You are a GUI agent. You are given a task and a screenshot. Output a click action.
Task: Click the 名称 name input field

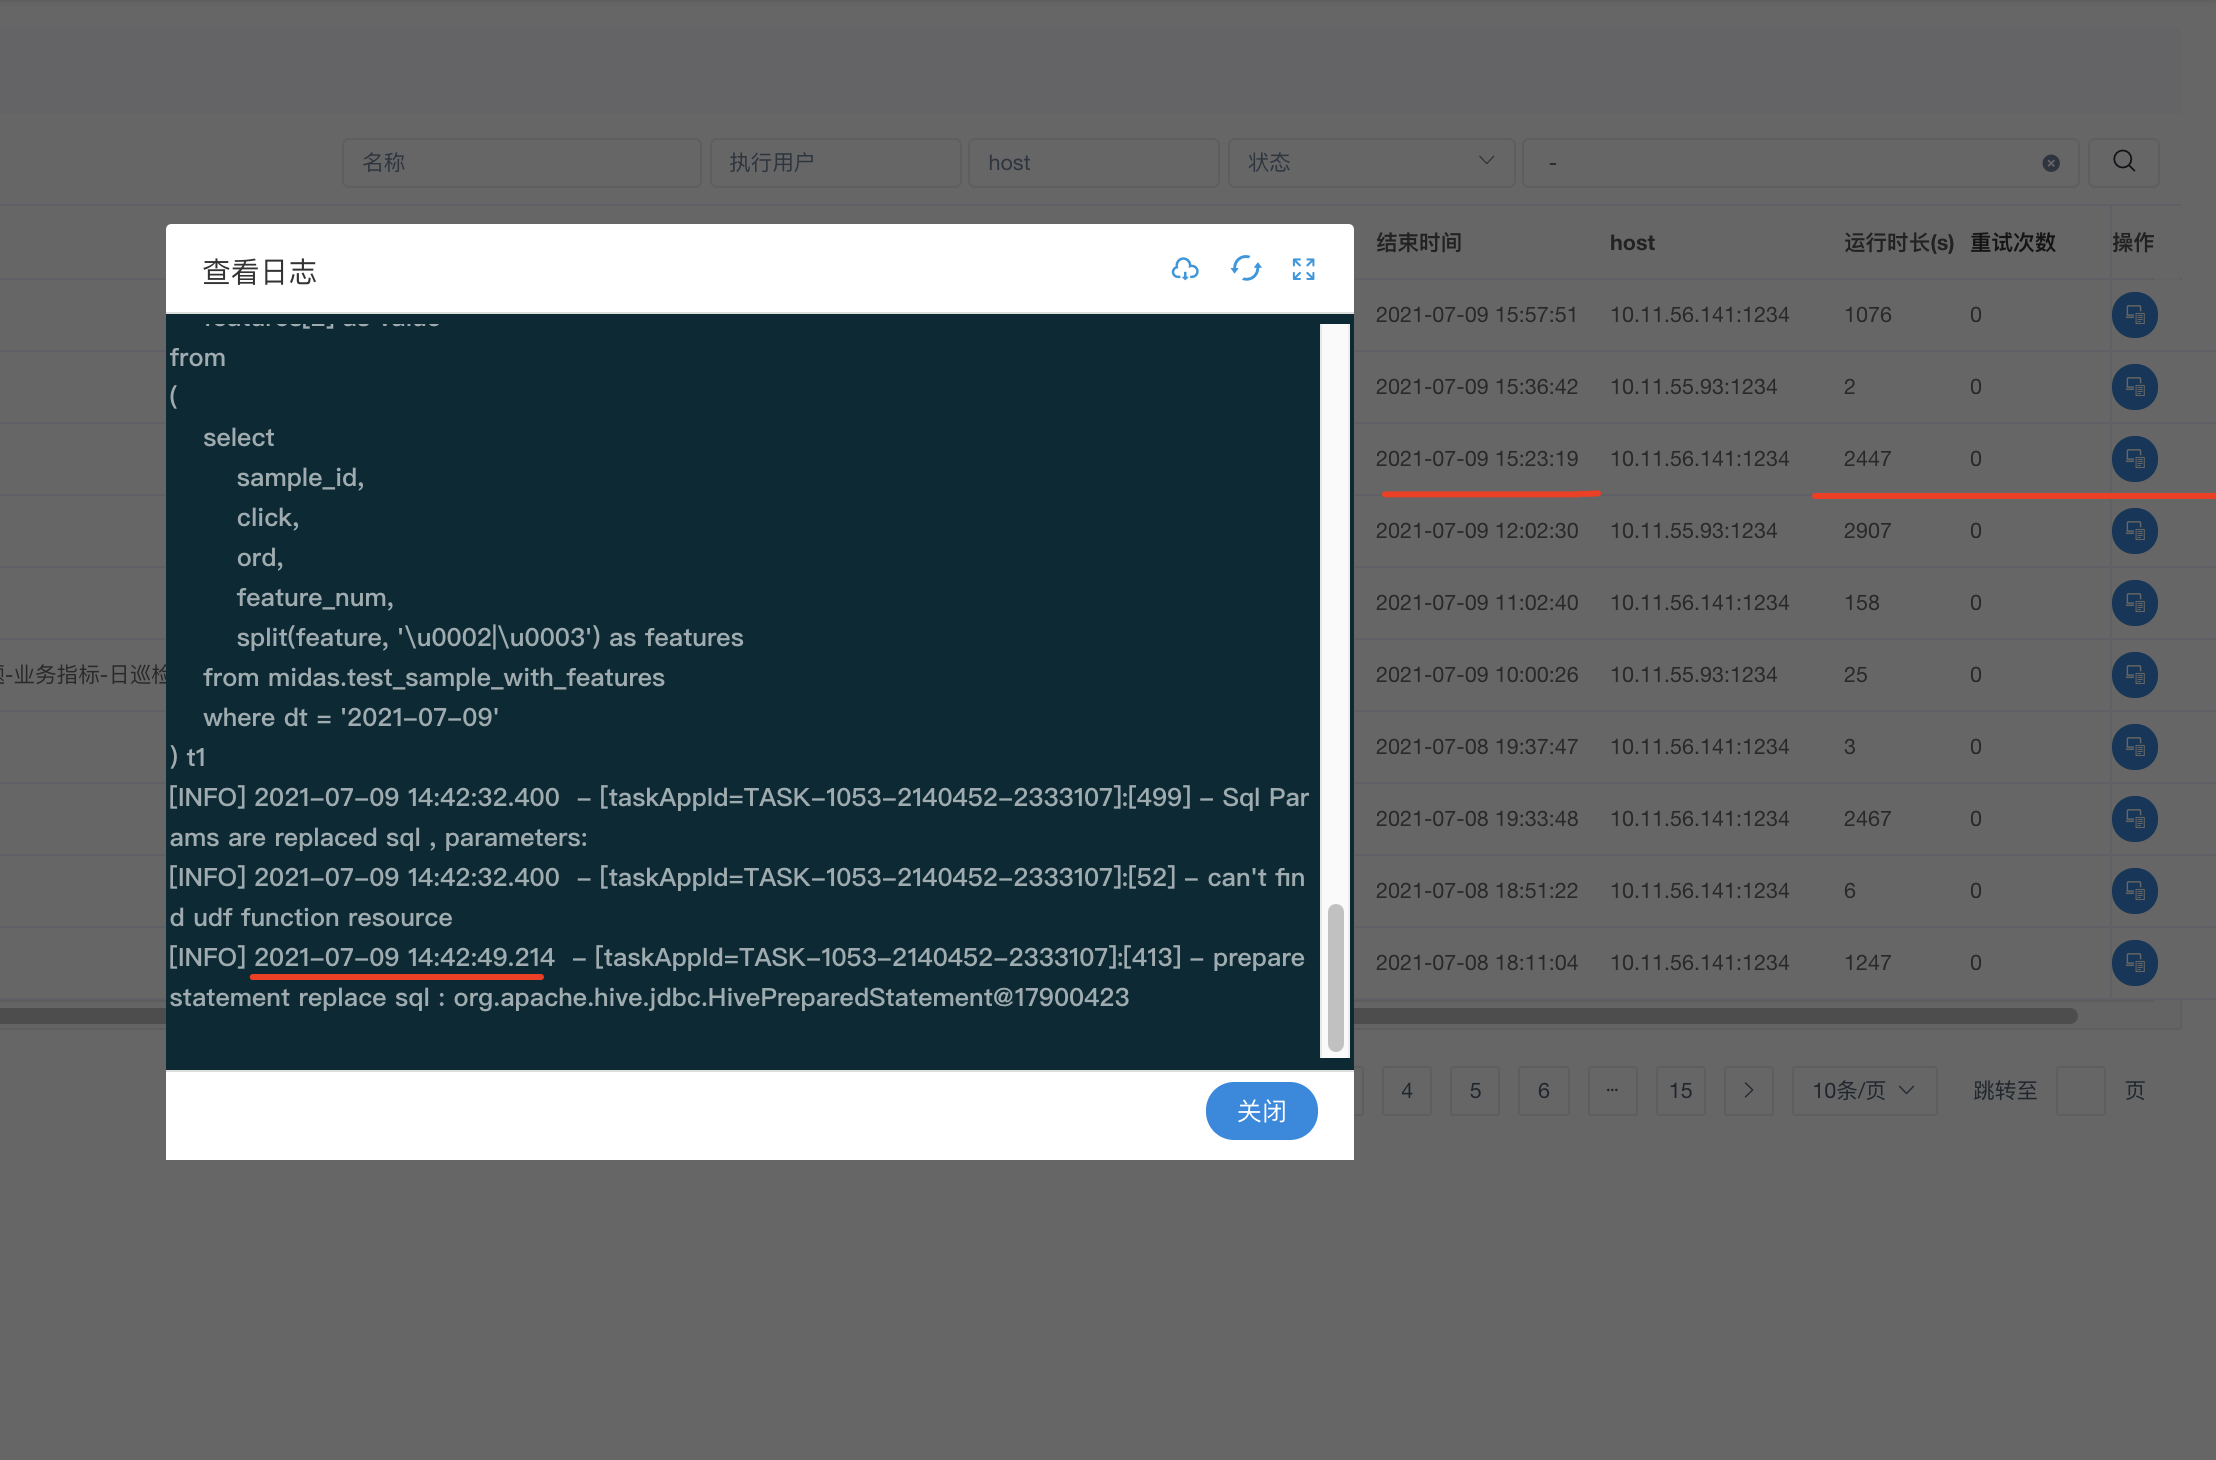[x=521, y=162]
